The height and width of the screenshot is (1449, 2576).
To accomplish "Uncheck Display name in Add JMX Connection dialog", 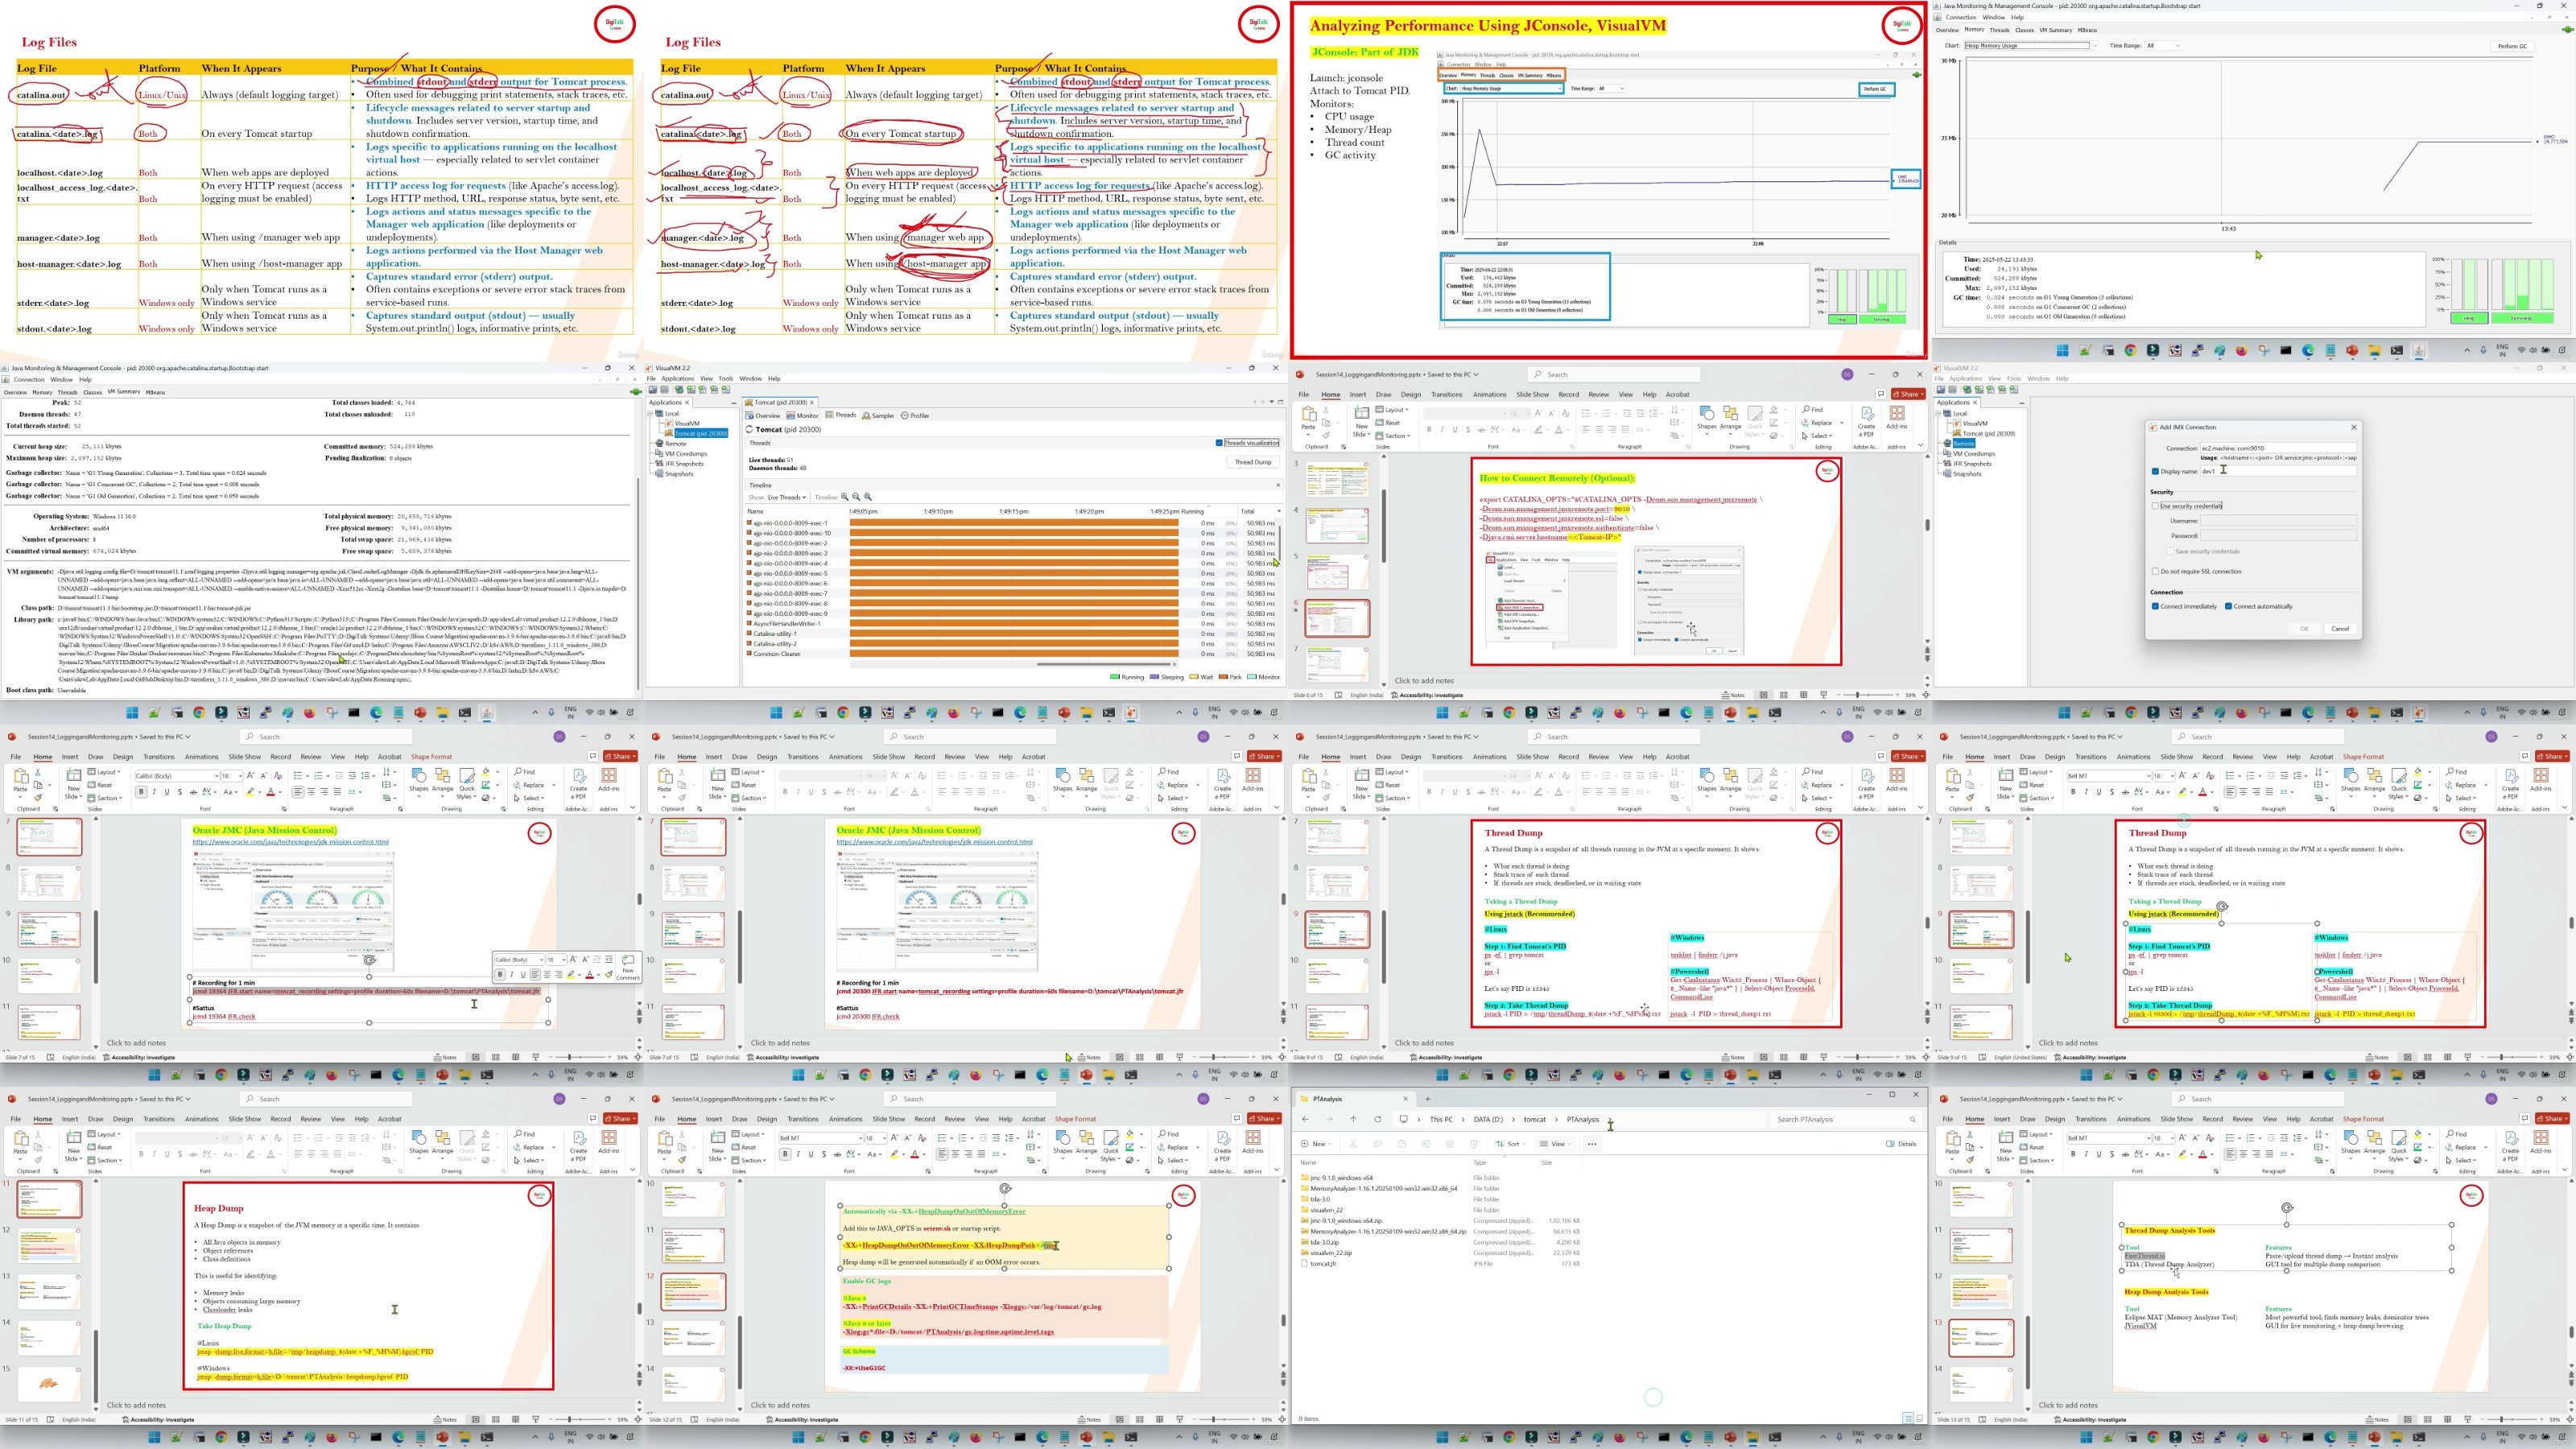I will point(2155,471).
